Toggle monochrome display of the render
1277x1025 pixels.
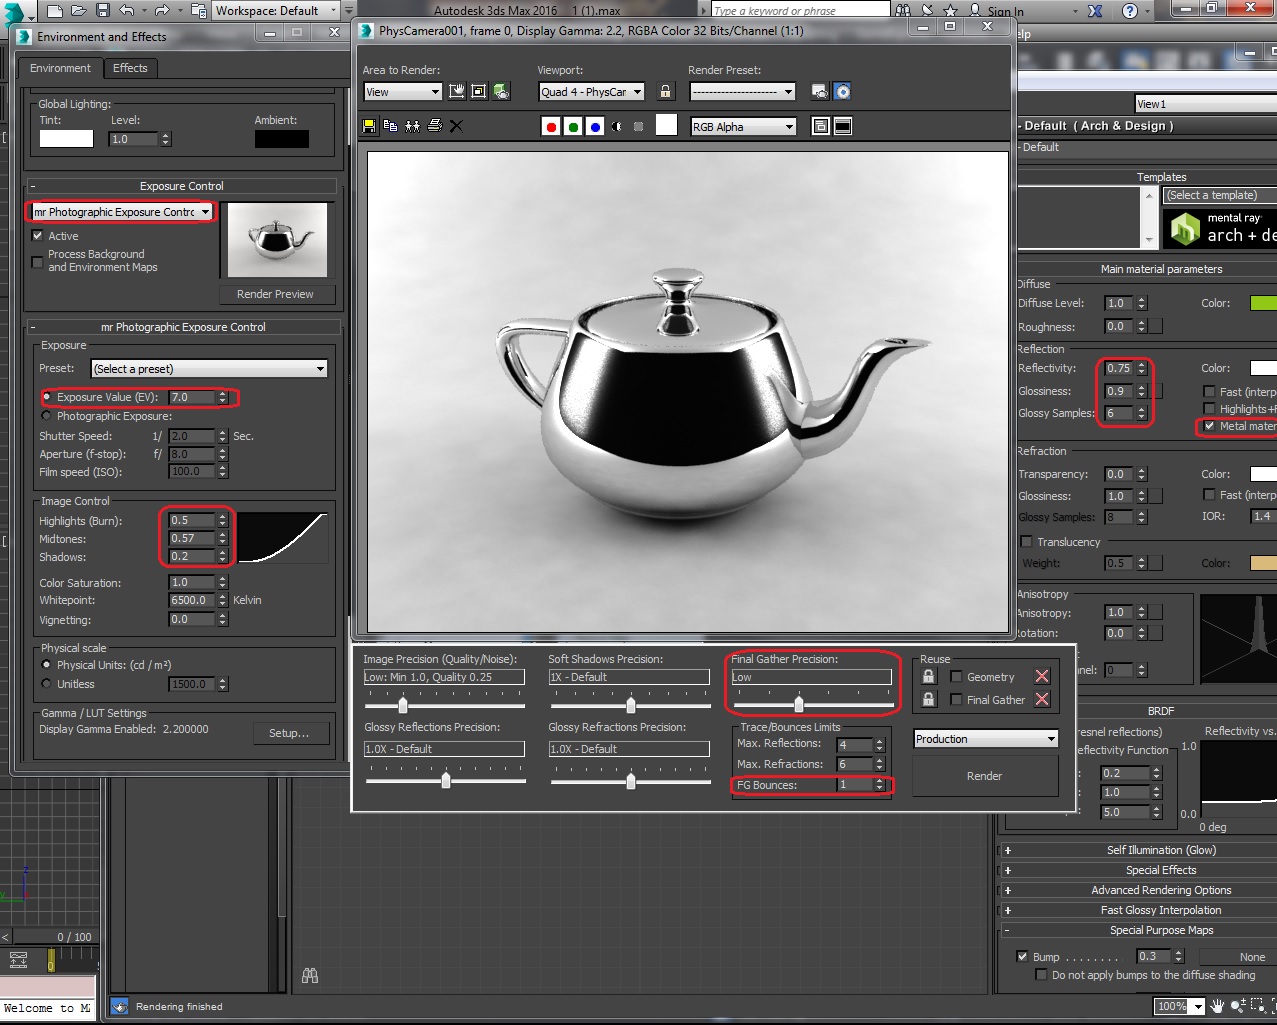tap(616, 125)
